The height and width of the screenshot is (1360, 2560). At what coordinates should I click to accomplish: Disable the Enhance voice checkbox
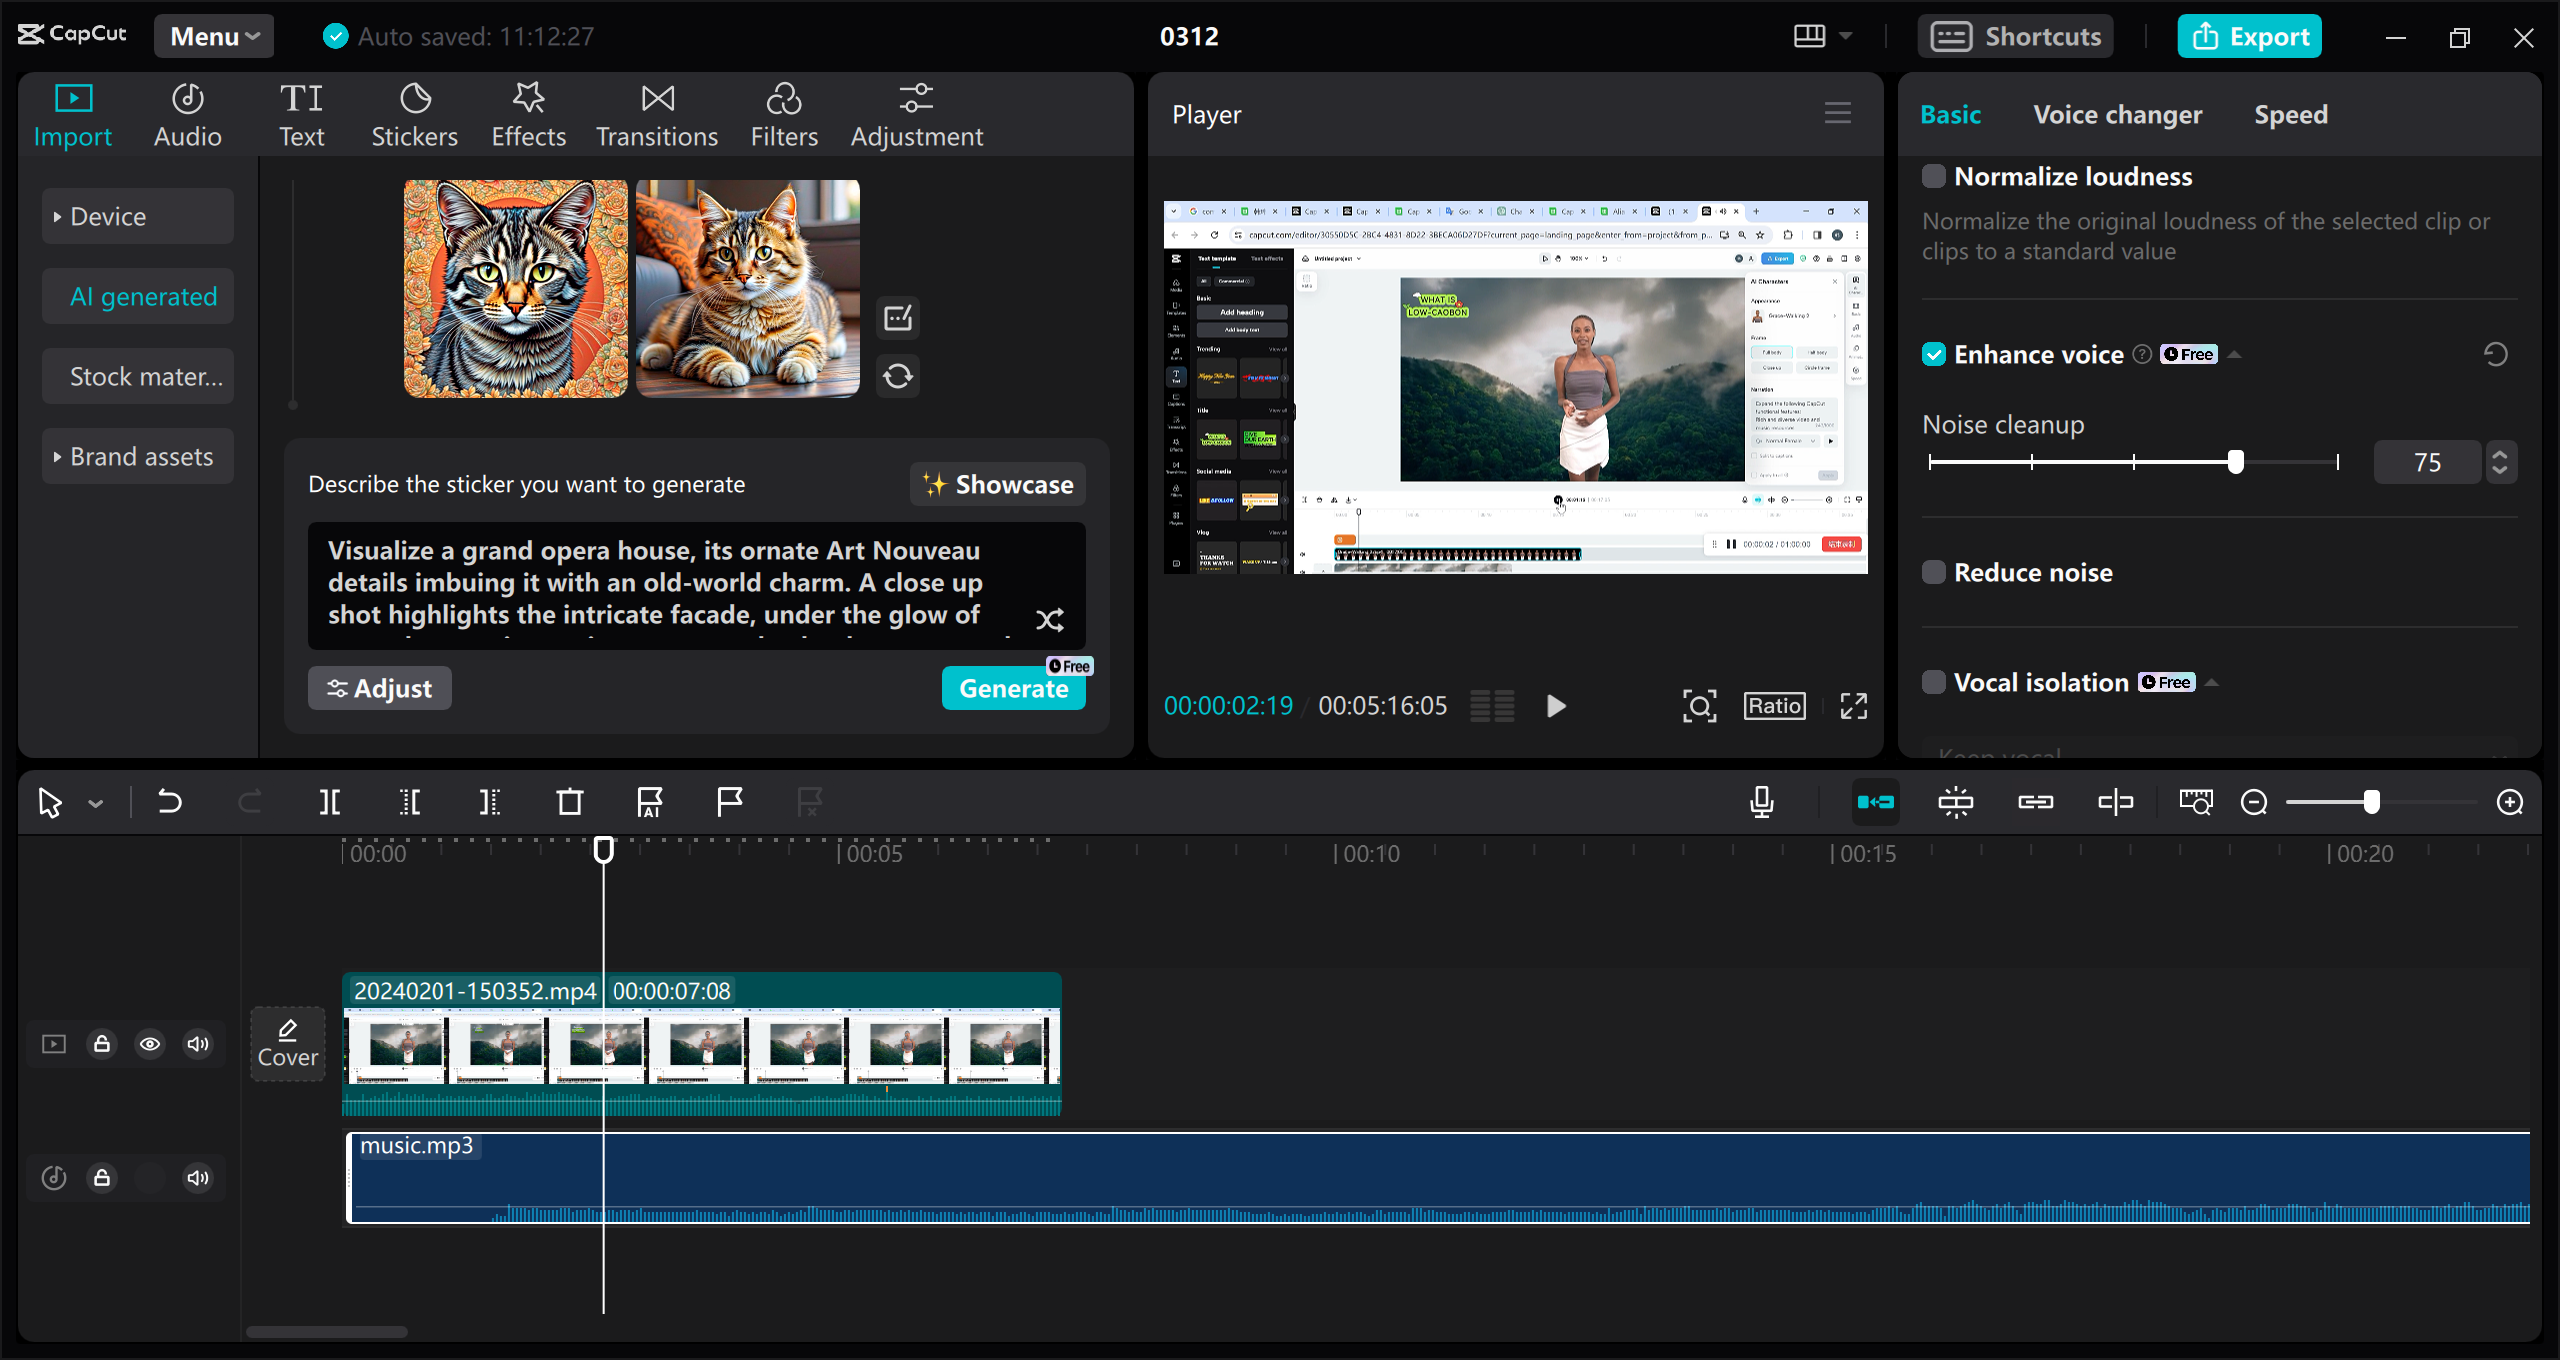tap(1935, 354)
